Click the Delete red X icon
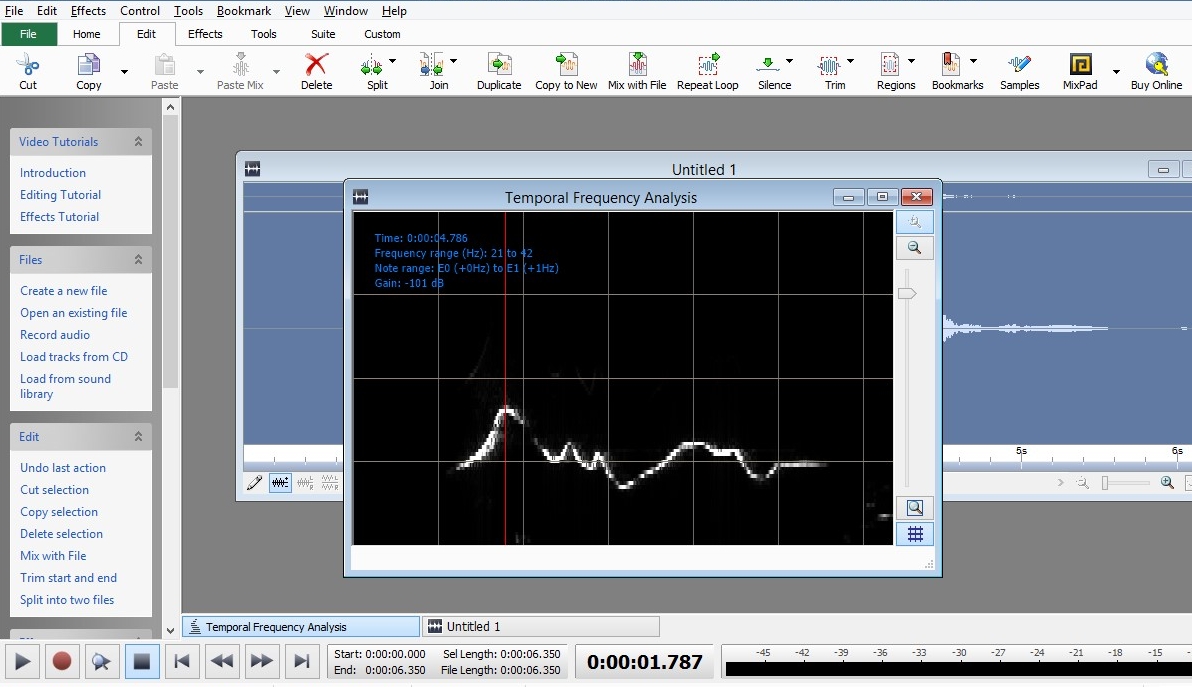Image resolution: width=1192 pixels, height=687 pixels. tap(316, 65)
